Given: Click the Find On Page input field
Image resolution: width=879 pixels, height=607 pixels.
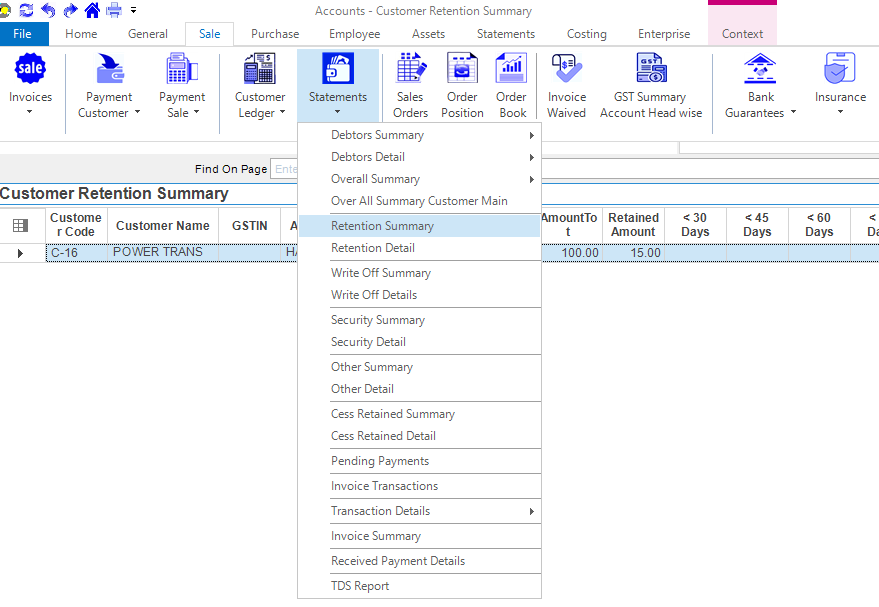Looking at the screenshot, I should pos(286,169).
